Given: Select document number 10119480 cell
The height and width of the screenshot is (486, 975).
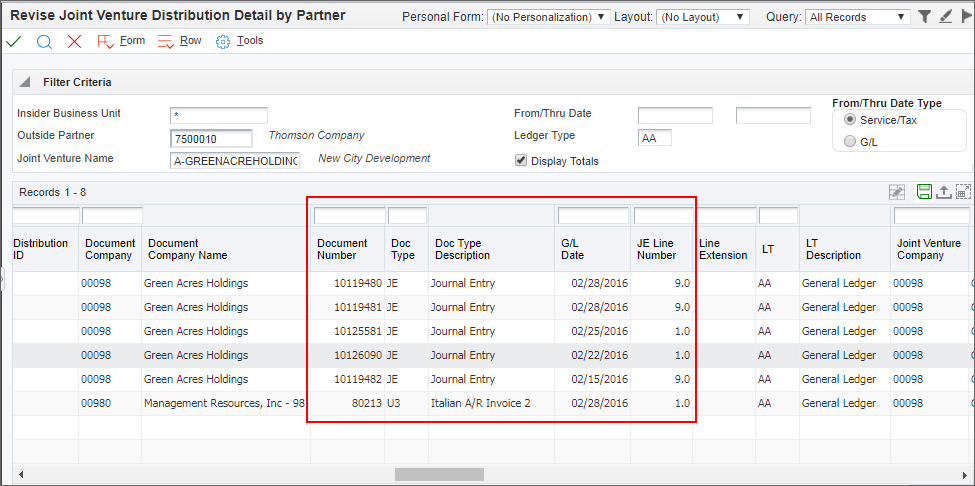Looking at the screenshot, I should pyautogui.click(x=348, y=283).
